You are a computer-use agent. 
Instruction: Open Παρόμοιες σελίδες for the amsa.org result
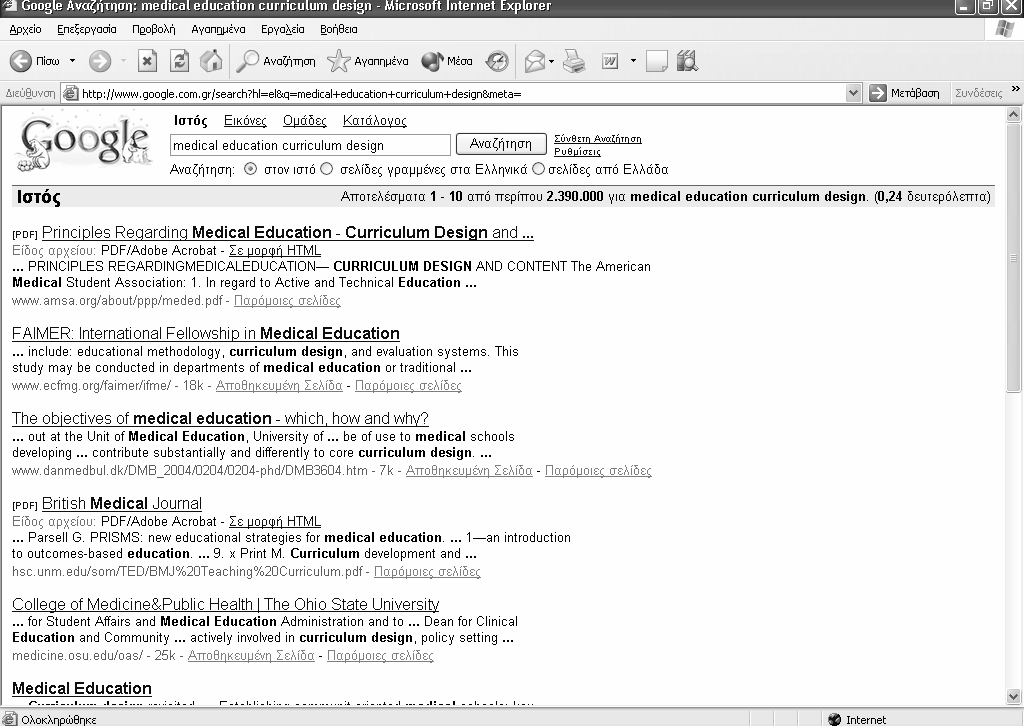tap(287, 301)
